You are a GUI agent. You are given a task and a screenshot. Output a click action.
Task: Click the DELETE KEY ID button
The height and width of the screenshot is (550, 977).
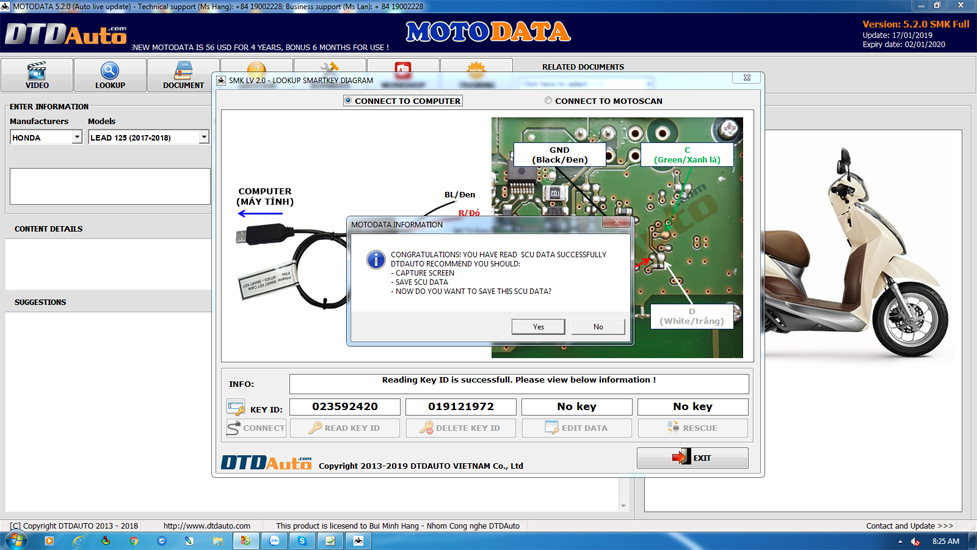[x=460, y=428]
